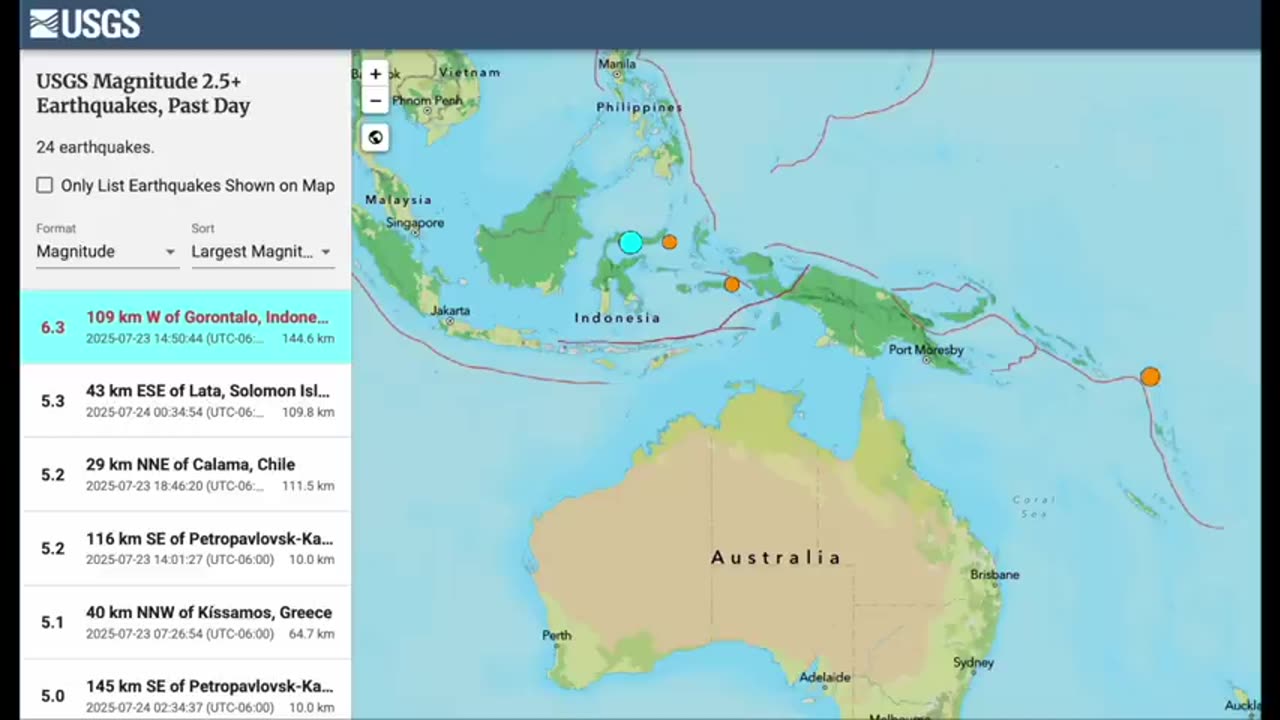Select the 5.2 NNE of Calama, Chile earthquake
Image resolution: width=1280 pixels, height=720 pixels.
[x=186, y=474]
